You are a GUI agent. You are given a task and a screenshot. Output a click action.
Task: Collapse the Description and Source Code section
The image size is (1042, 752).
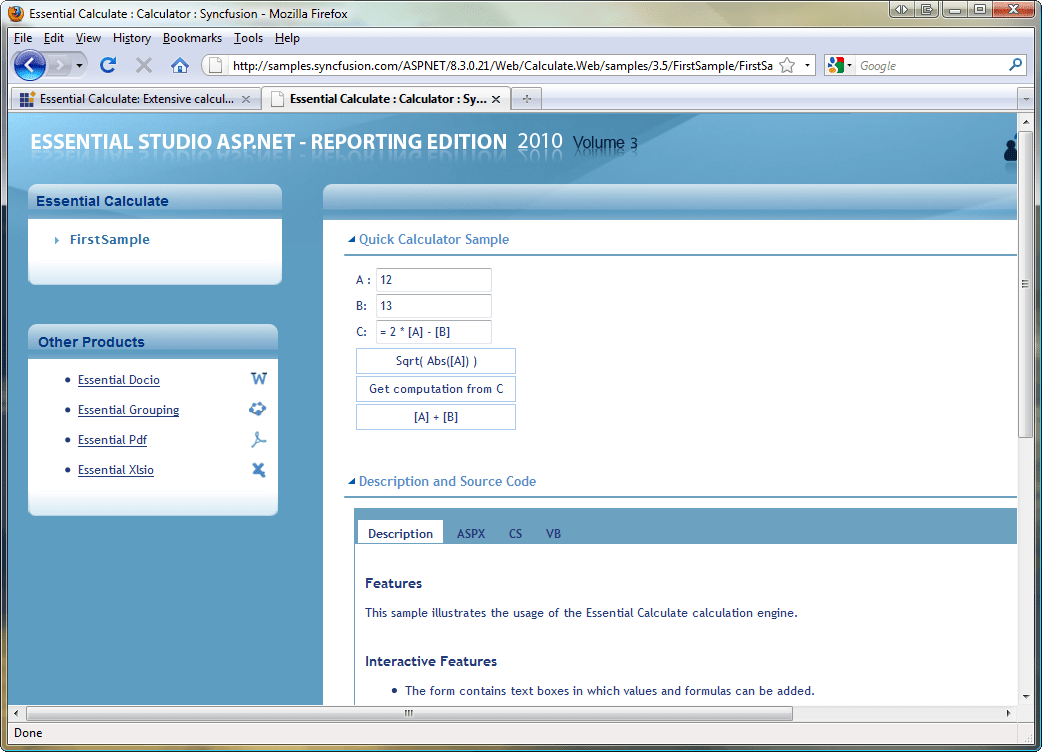pyautogui.click(x=352, y=482)
